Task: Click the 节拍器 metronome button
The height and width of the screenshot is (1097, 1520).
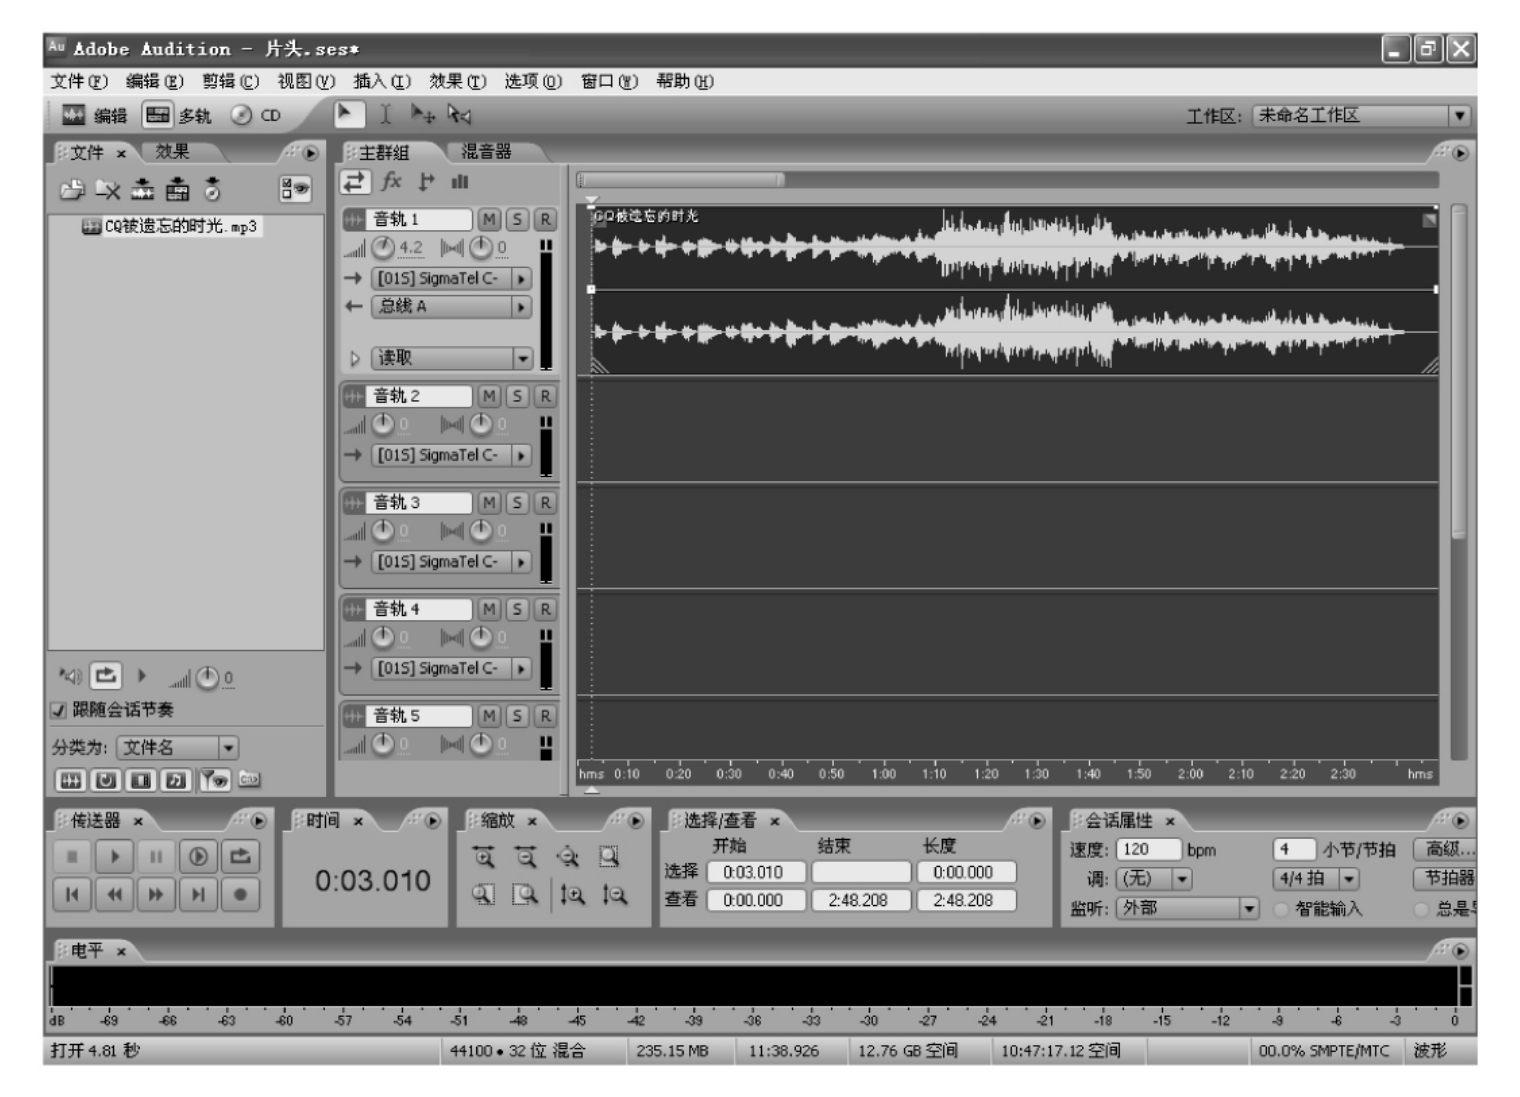Action: 1446,878
